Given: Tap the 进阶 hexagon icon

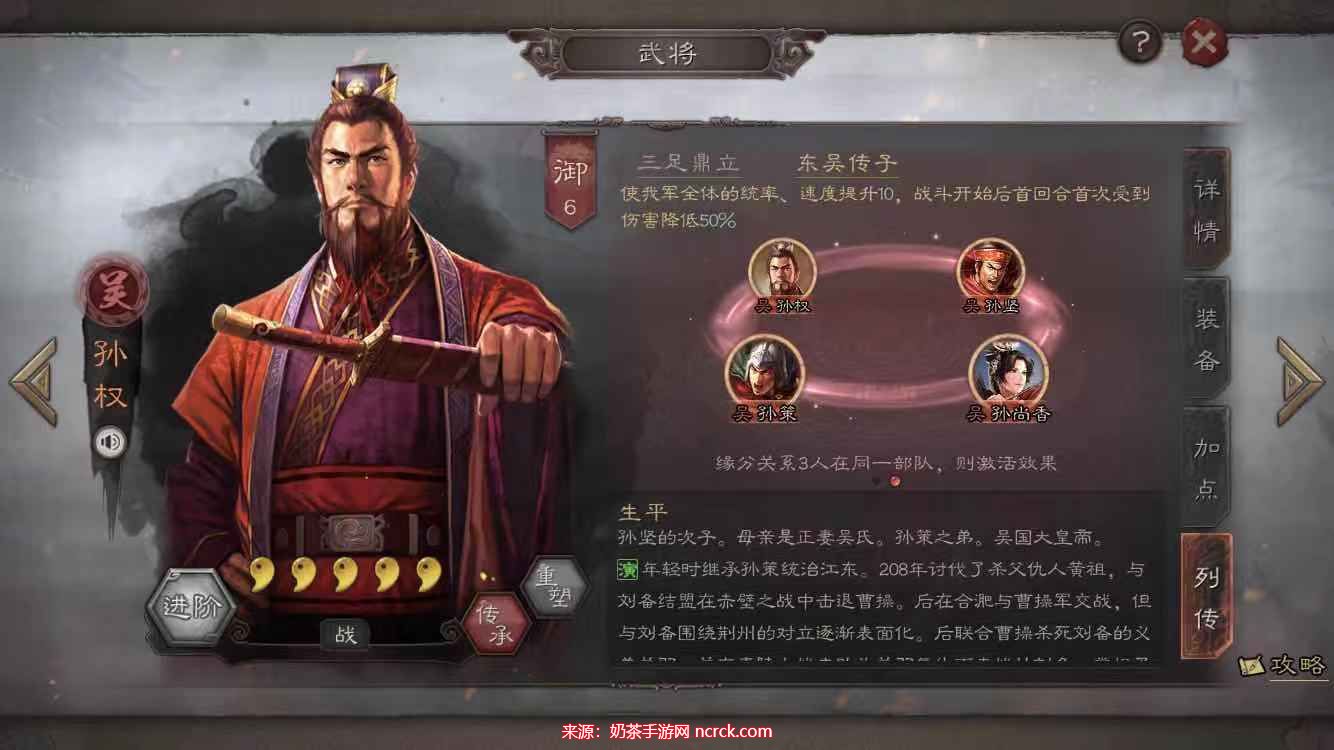Looking at the screenshot, I should pos(191,607).
